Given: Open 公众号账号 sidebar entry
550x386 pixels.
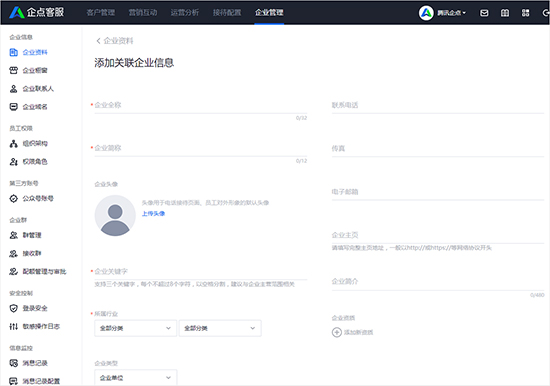Looking at the screenshot, I should [38, 199].
